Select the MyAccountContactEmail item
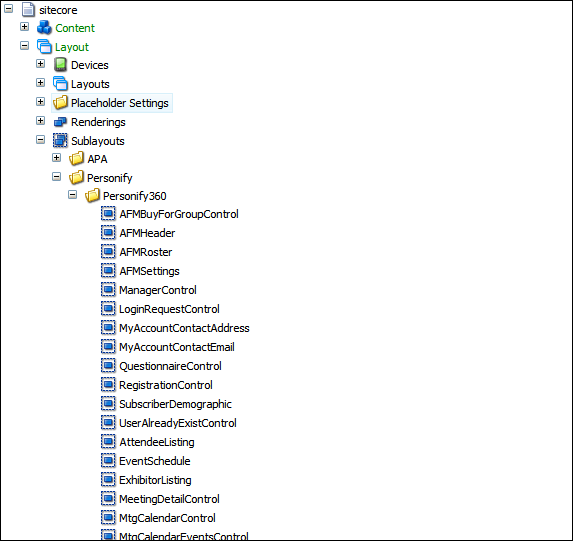The width and height of the screenshot is (573, 541). [177, 347]
